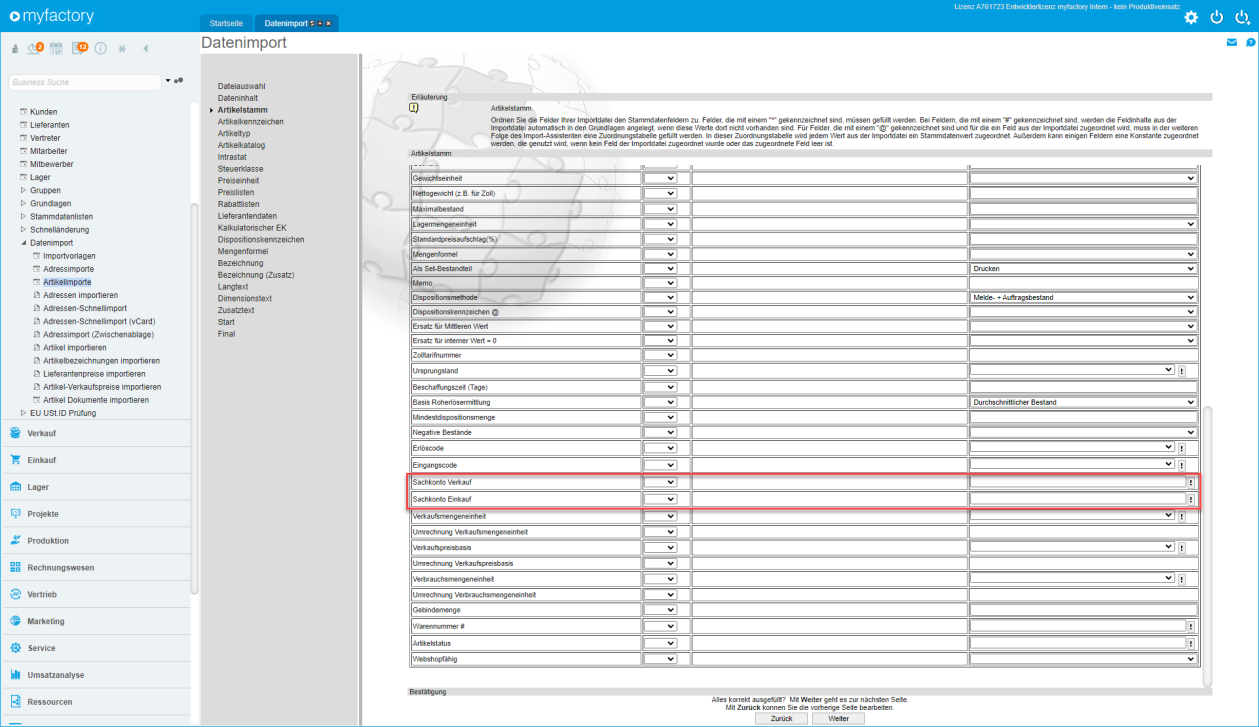Click the search options dots icon
1259x727 pixels.
pos(178,81)
